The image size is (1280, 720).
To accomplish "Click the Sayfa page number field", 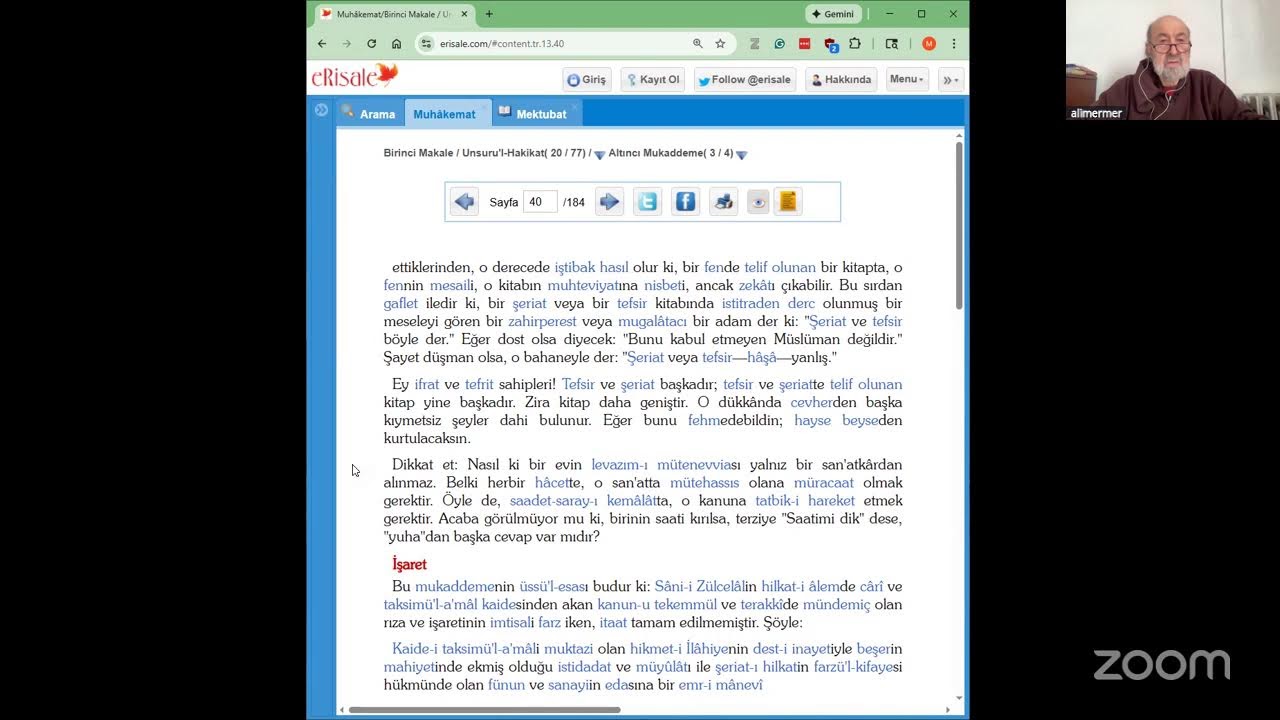I will [x=540, y=202].
